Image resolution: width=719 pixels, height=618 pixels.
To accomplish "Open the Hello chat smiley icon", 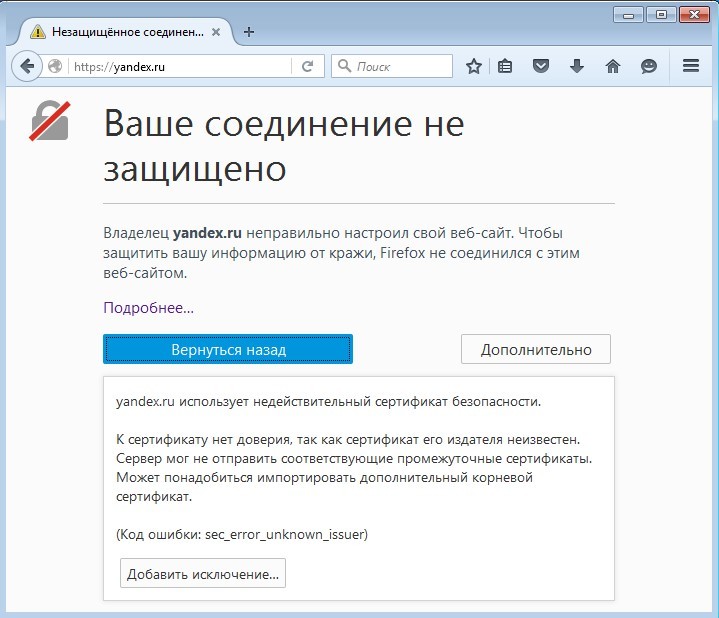I will [648, 66].
